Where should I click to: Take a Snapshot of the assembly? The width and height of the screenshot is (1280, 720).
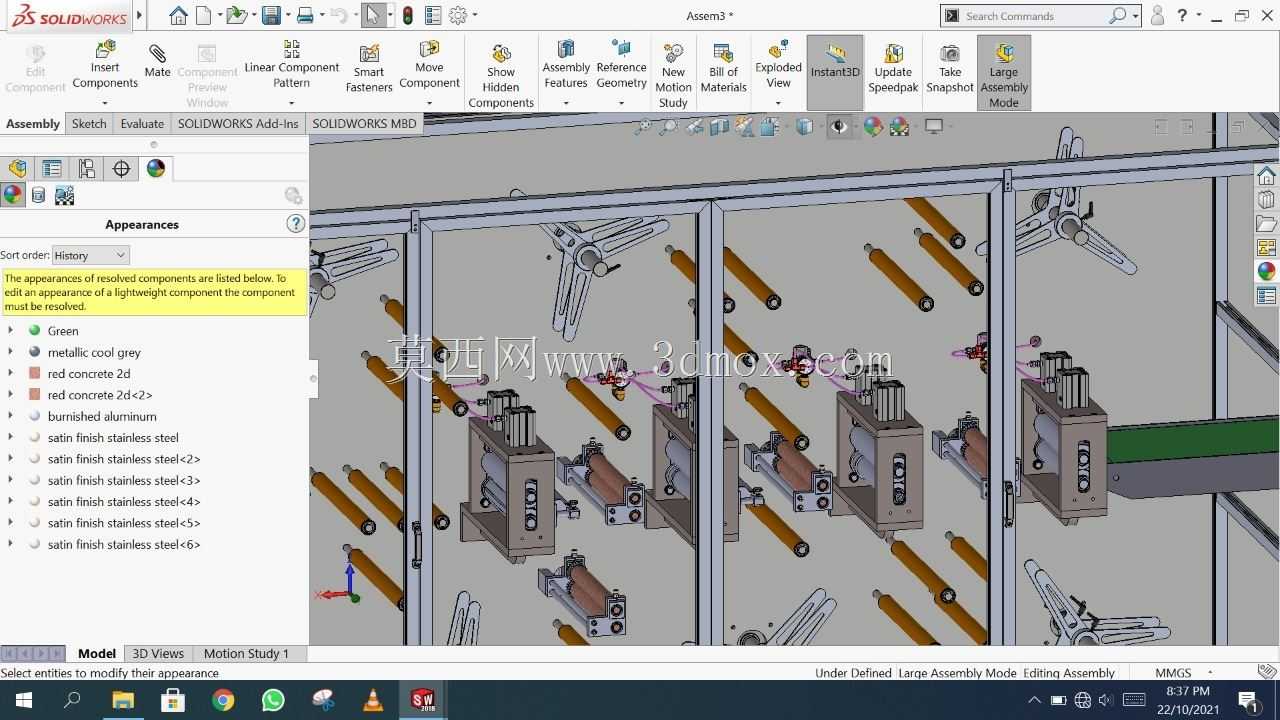950,68
